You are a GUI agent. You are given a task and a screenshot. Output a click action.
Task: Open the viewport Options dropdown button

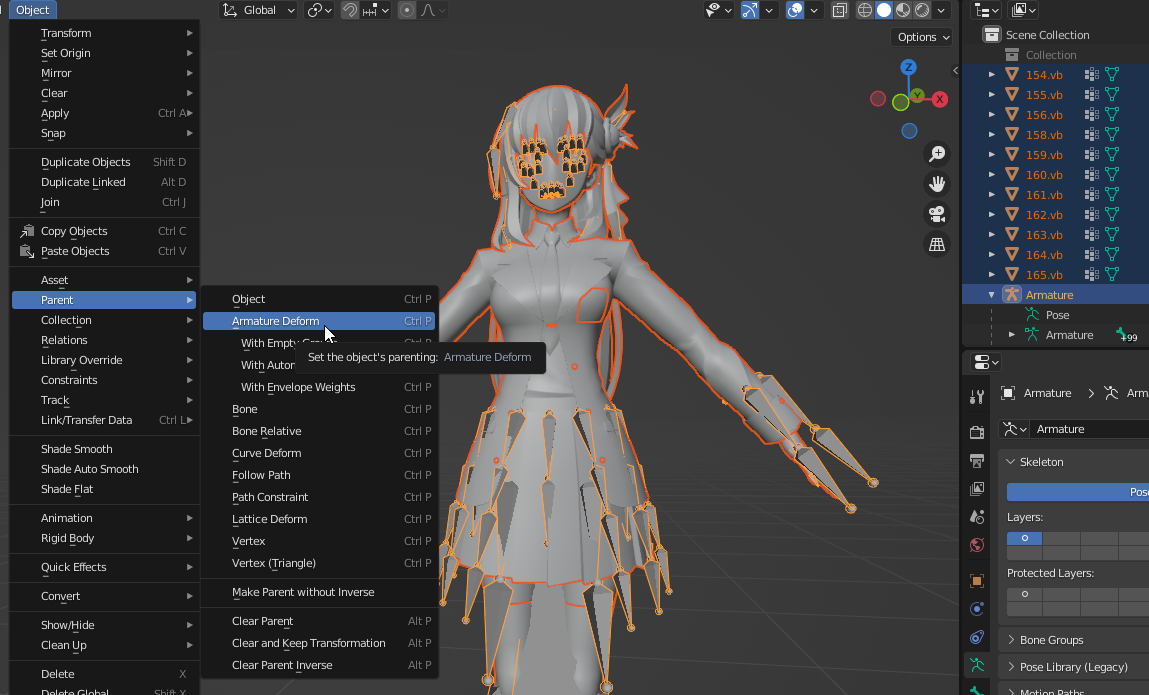pos(923,37)
